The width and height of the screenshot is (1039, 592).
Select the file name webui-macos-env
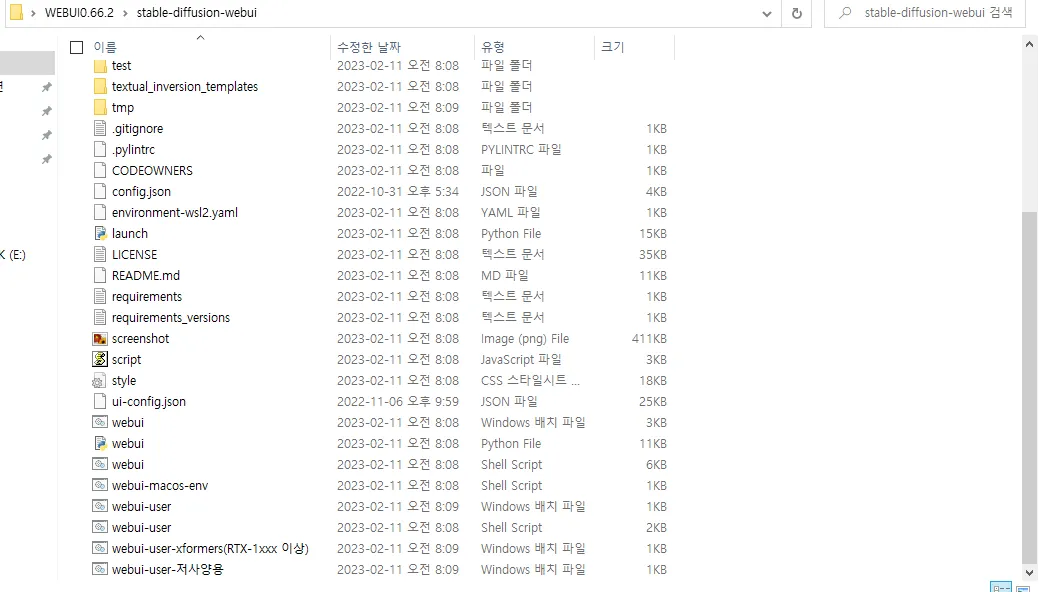click(x=160, y=485)
